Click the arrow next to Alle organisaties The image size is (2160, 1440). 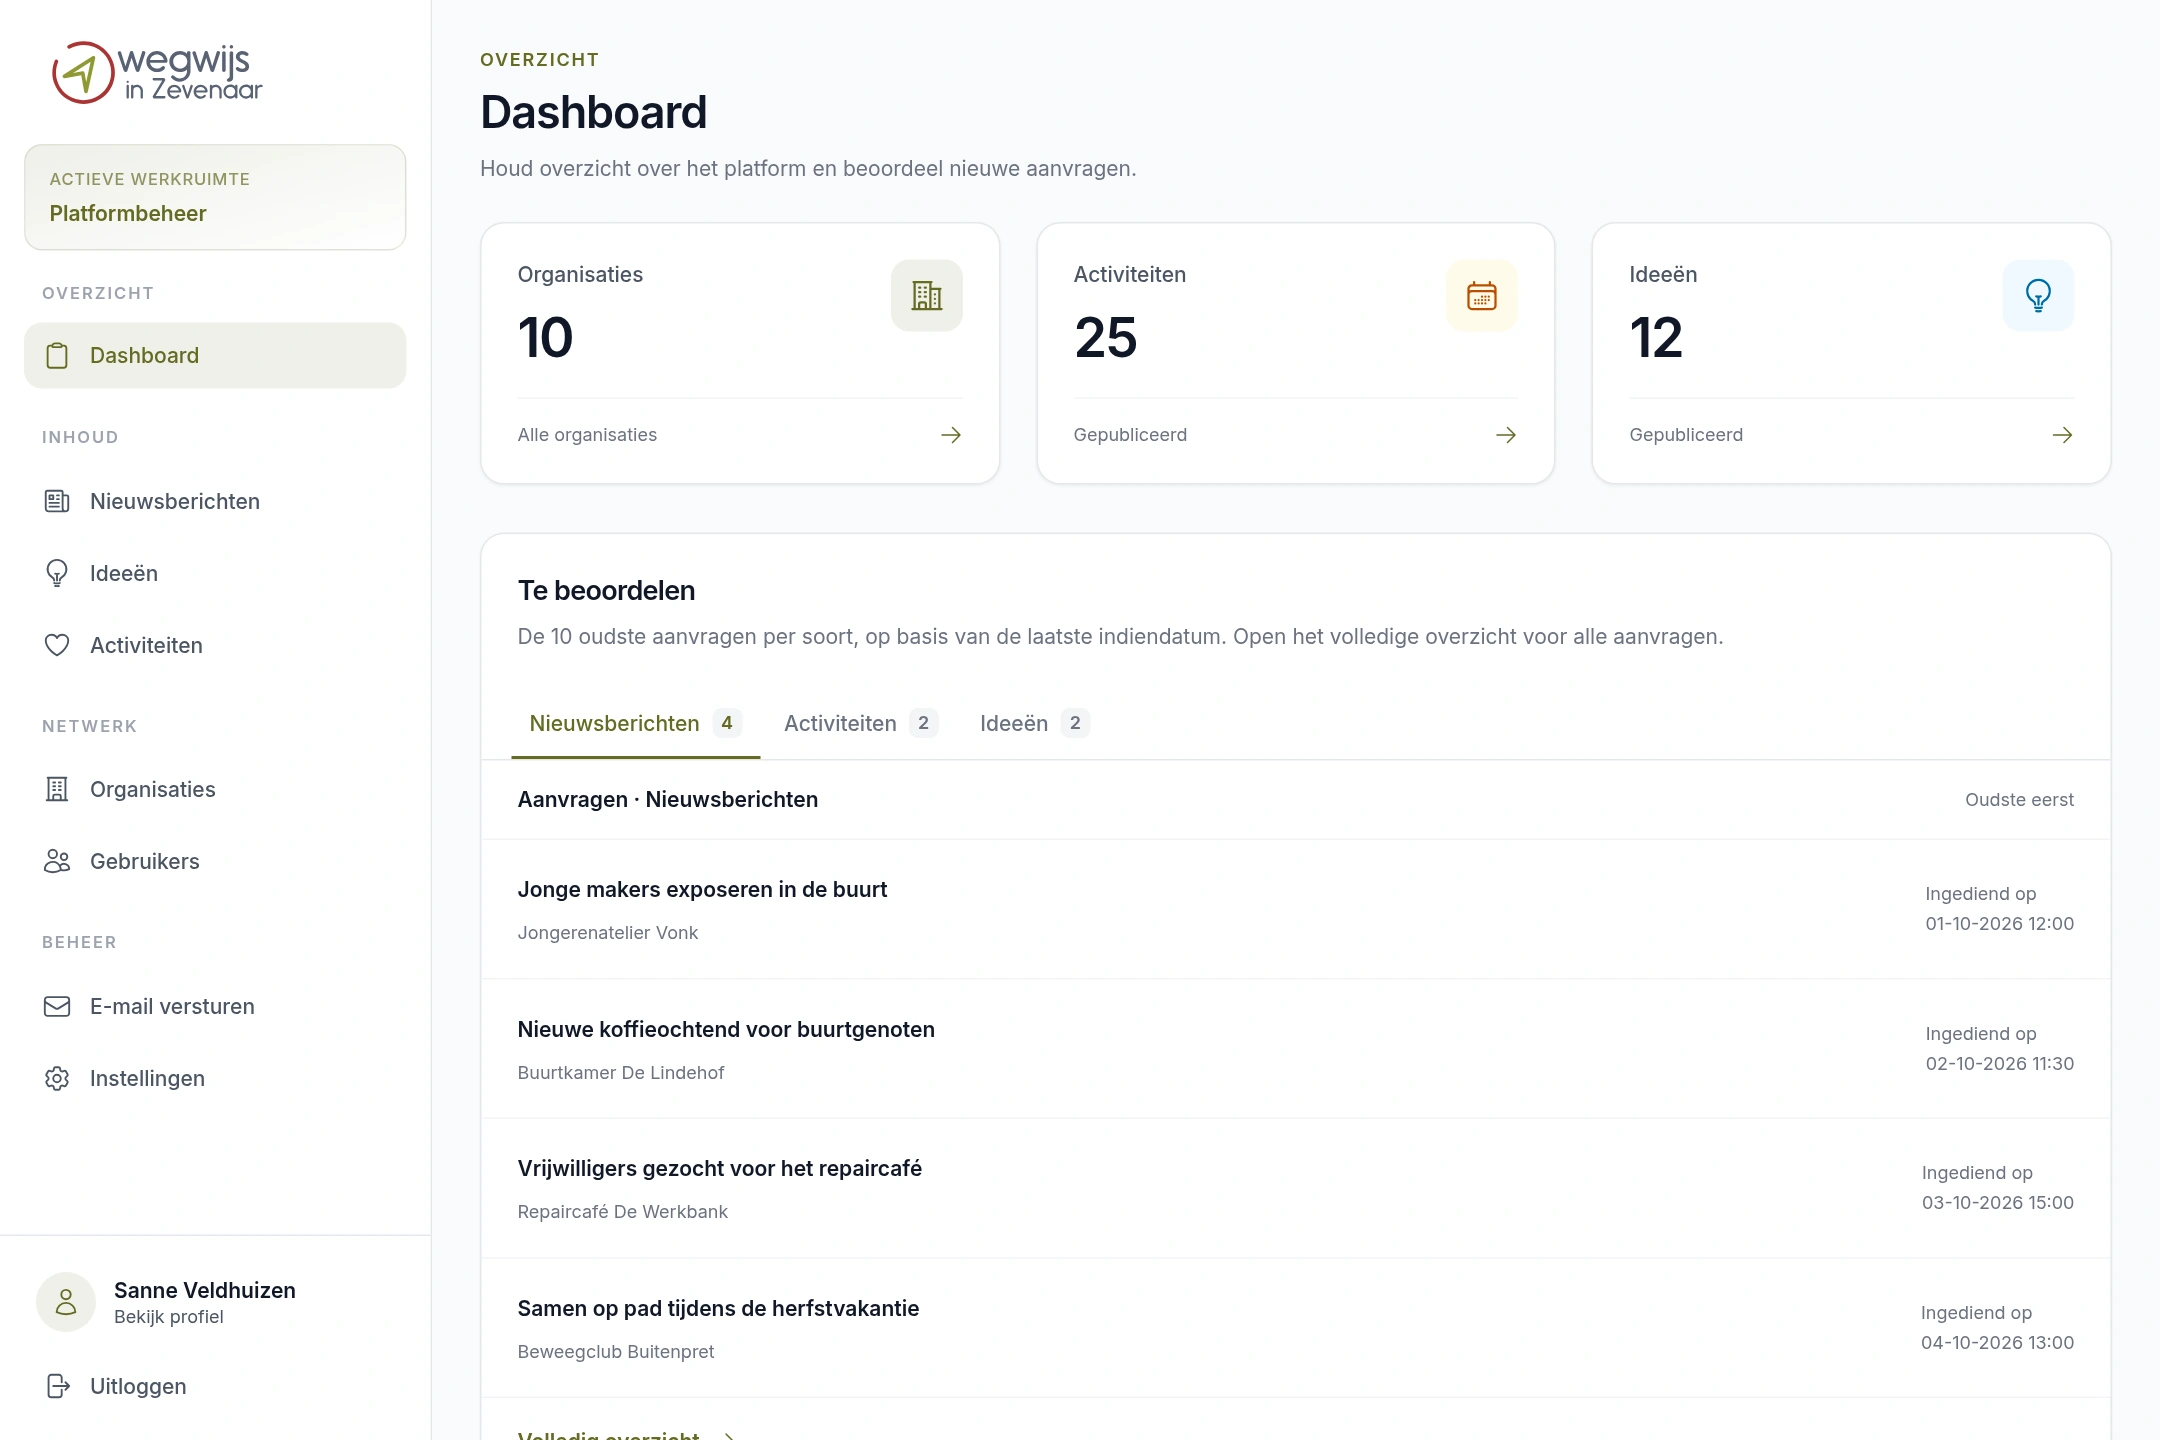point(951,435)
